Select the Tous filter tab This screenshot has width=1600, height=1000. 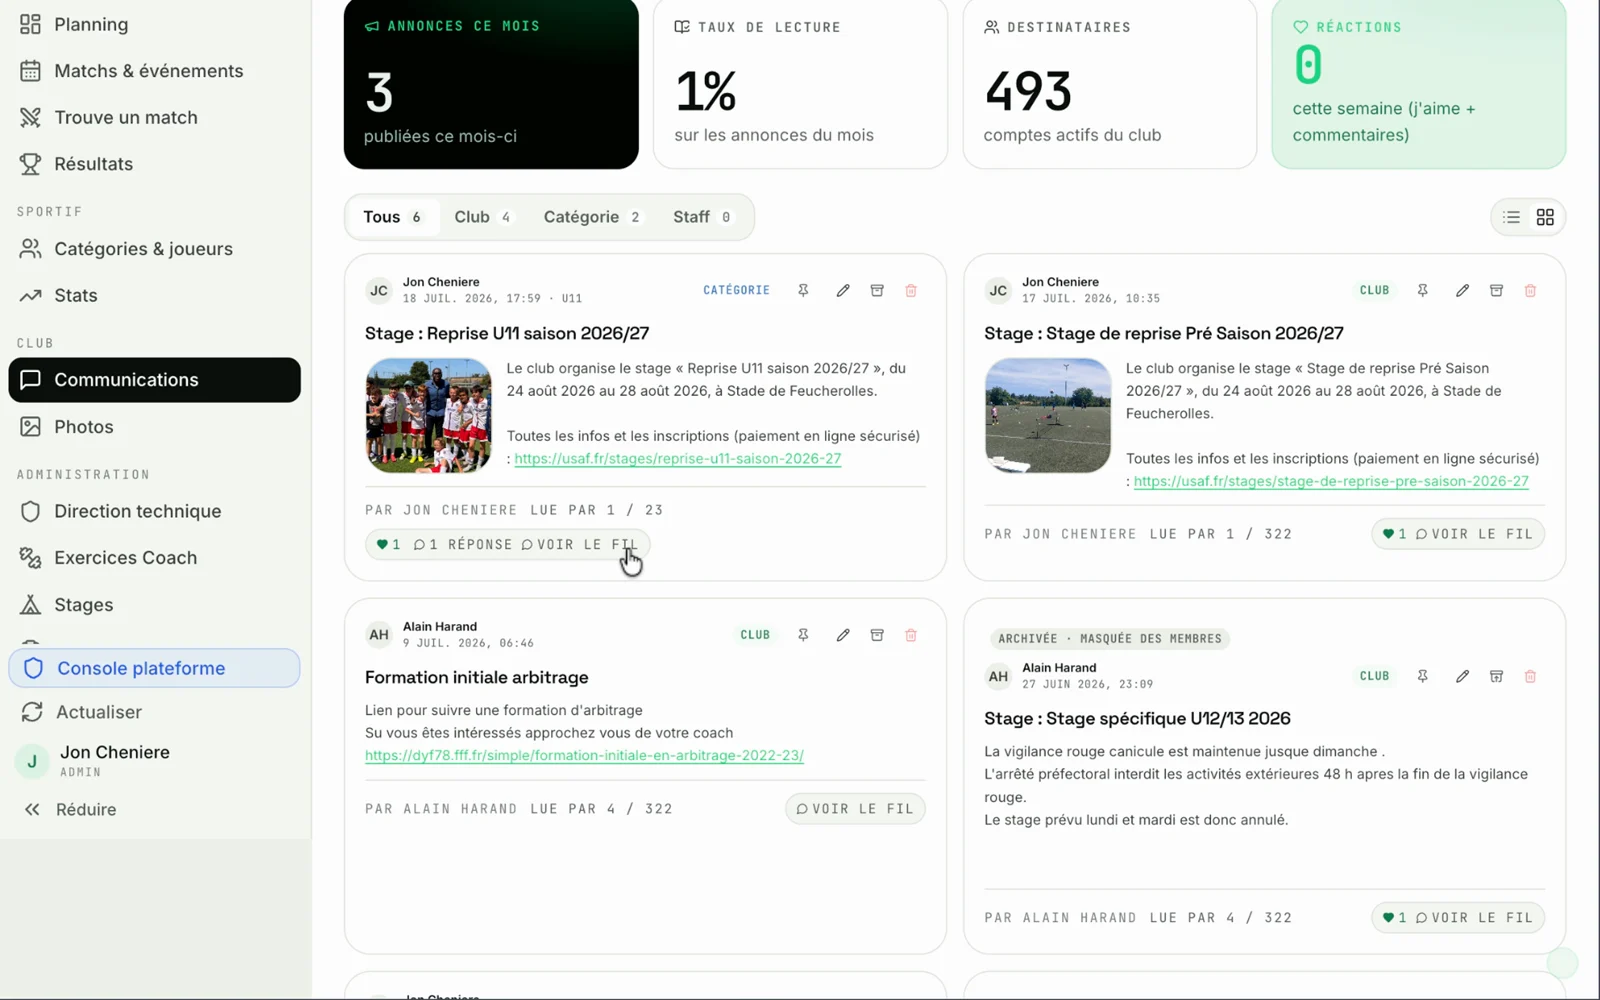392,217
